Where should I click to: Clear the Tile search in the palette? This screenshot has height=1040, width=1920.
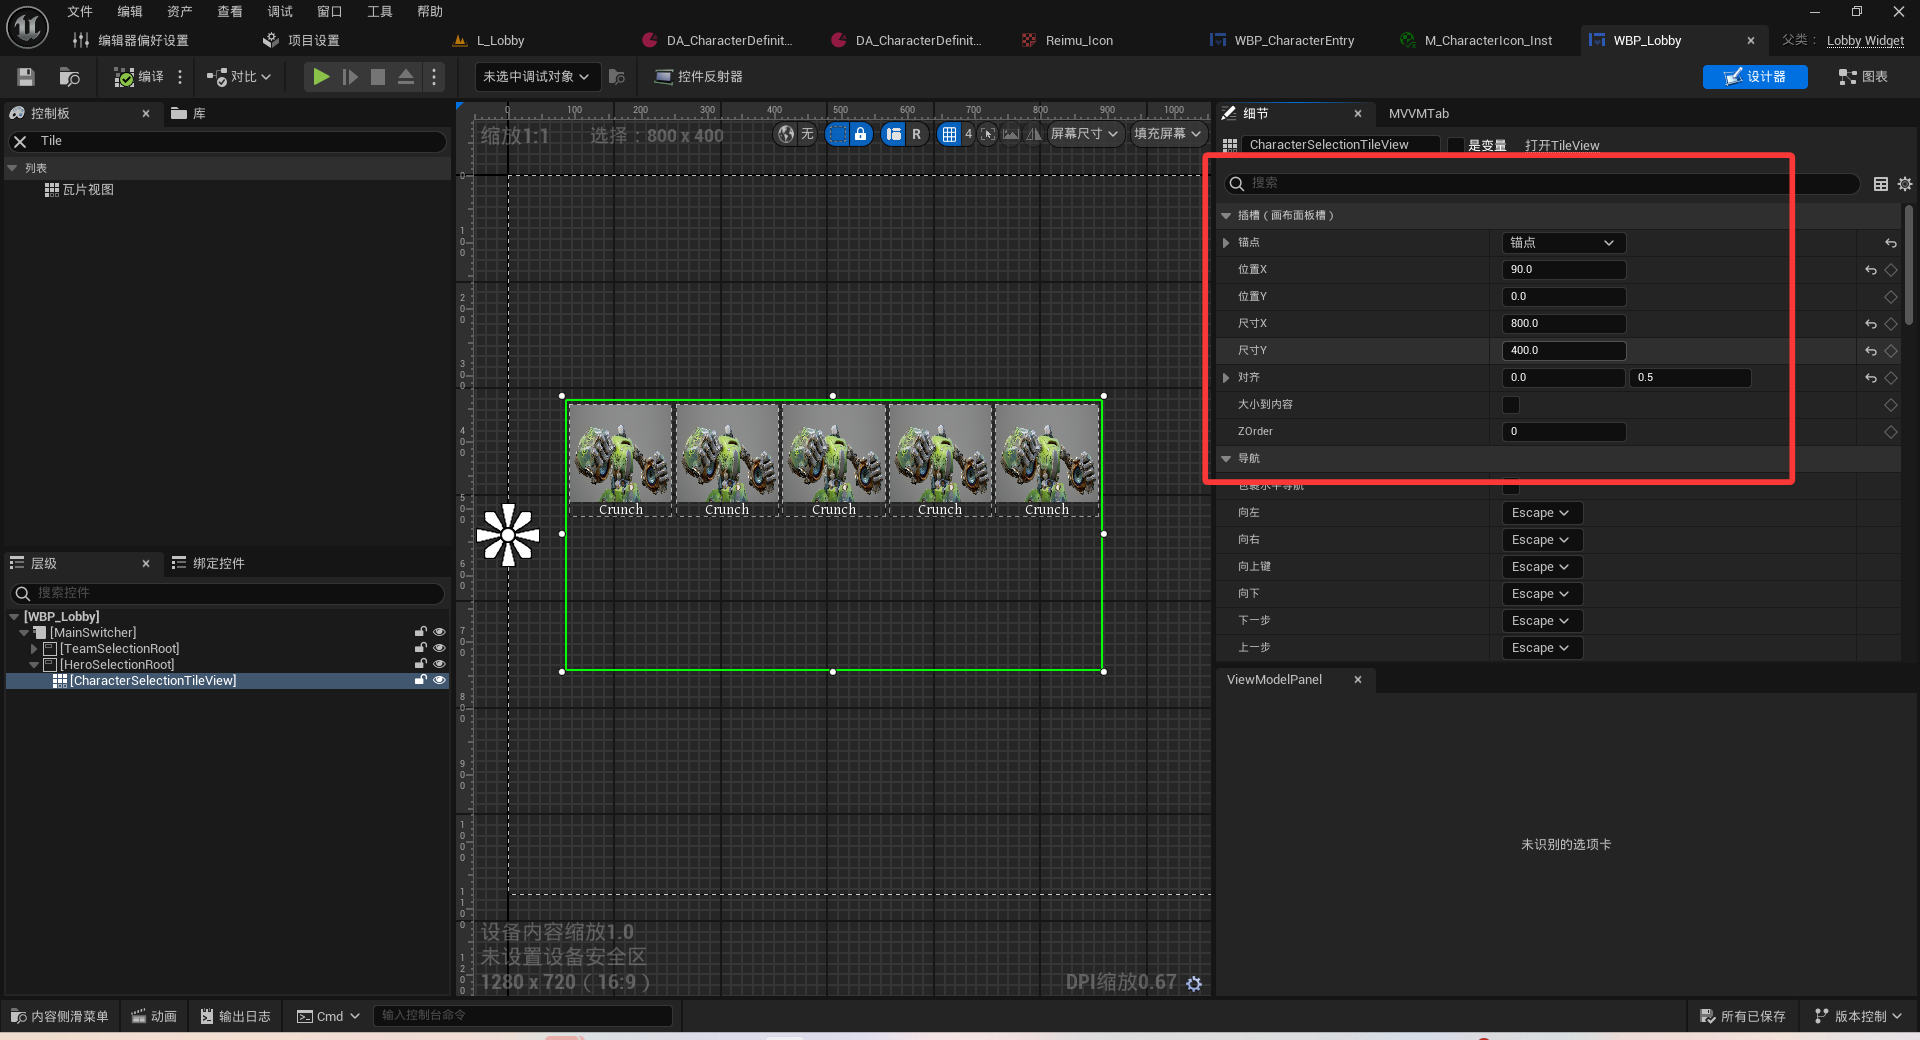[x=20, y=142]
